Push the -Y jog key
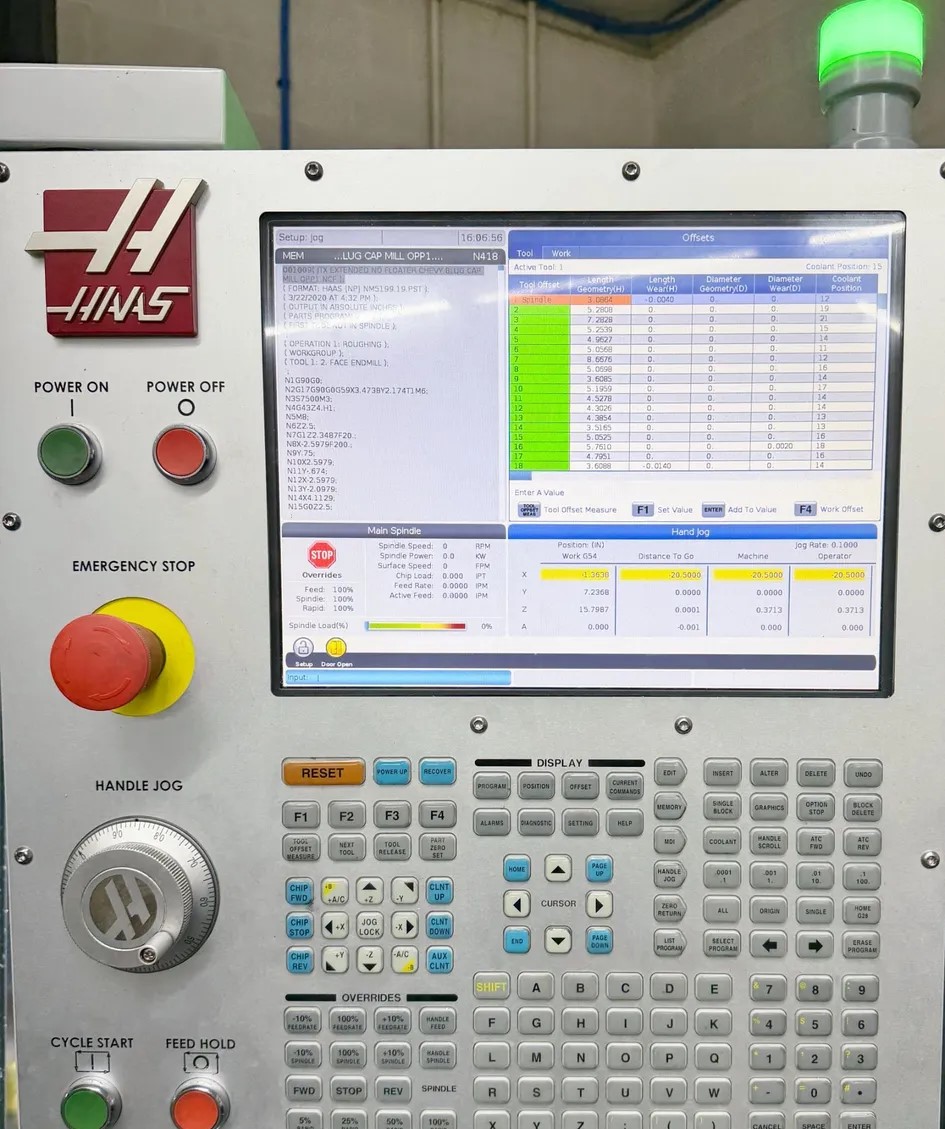Viewport: 945px width, 1129px height. [404, 891]
